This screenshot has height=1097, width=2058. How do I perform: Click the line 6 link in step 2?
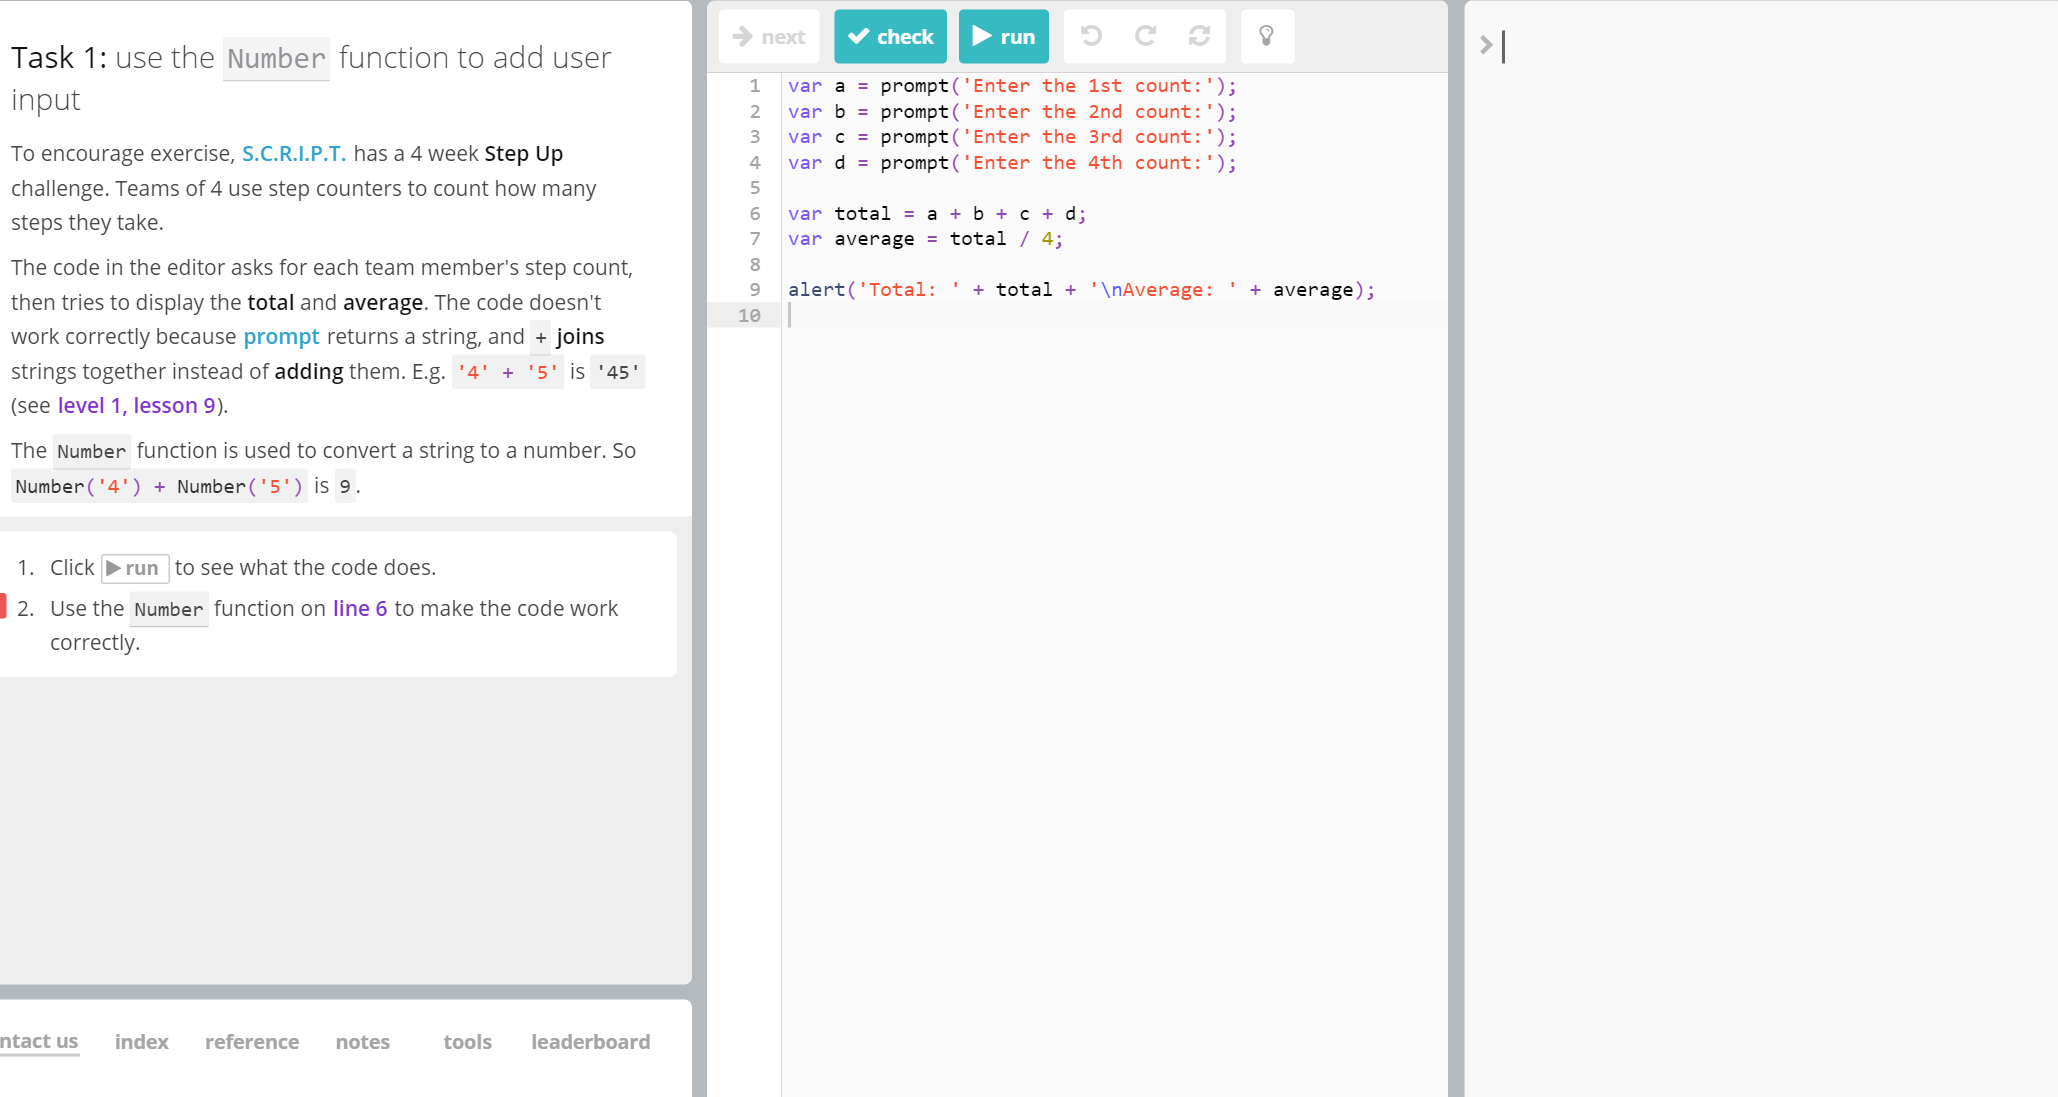point(360,609)
